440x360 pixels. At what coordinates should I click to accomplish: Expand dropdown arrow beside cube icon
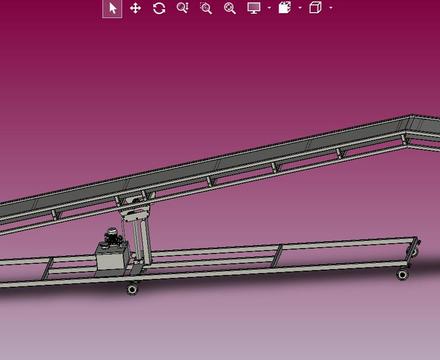click(331, 8)
